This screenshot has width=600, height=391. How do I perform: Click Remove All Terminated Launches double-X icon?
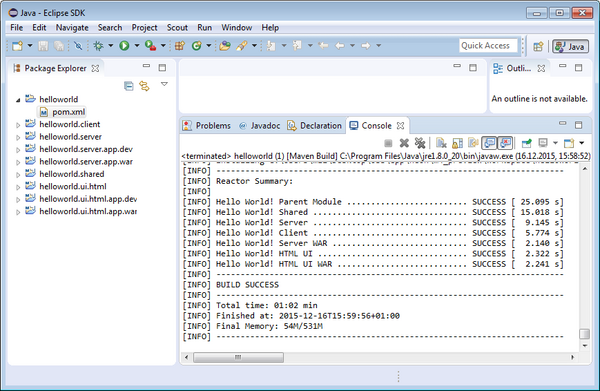click(x=420, y=143)
